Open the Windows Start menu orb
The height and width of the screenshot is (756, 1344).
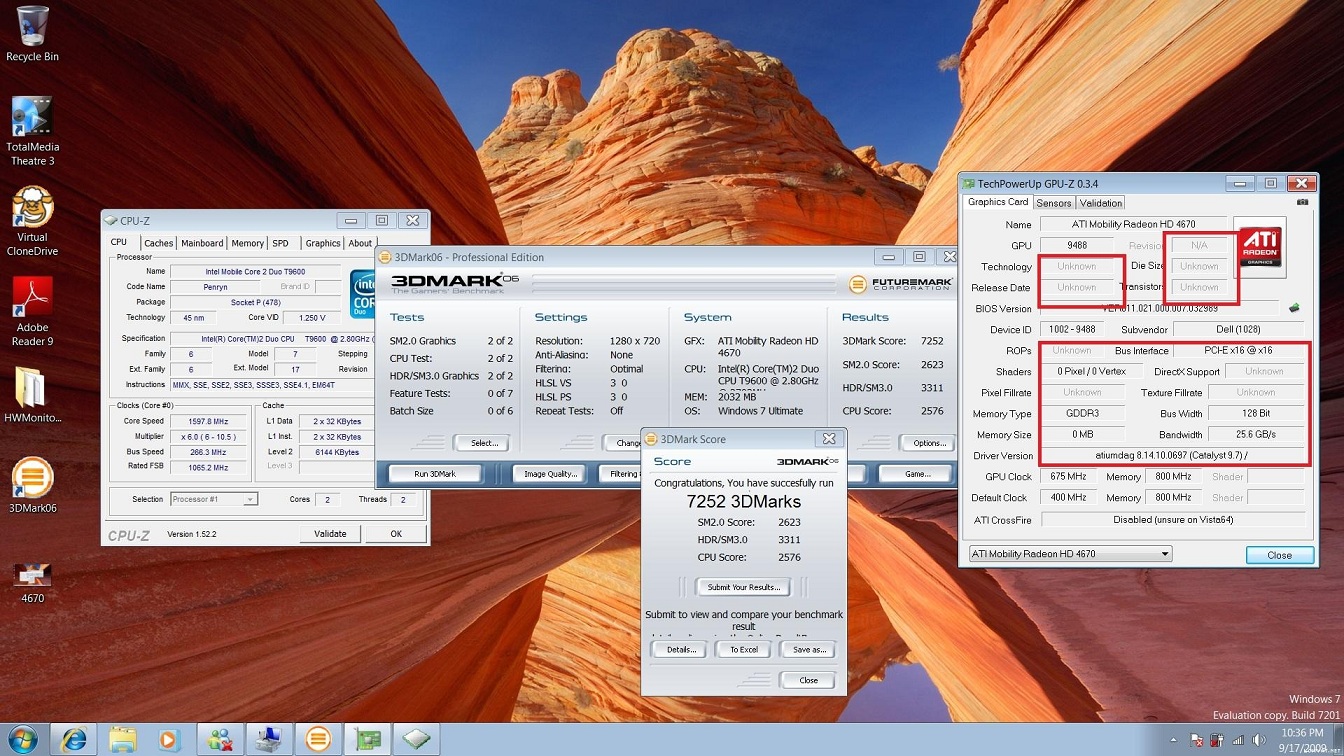[22, 739]
